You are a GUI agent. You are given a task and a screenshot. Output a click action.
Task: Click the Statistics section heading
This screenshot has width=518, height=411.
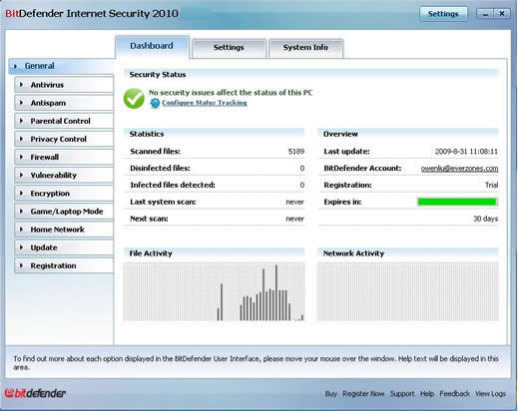pos(147,134)
